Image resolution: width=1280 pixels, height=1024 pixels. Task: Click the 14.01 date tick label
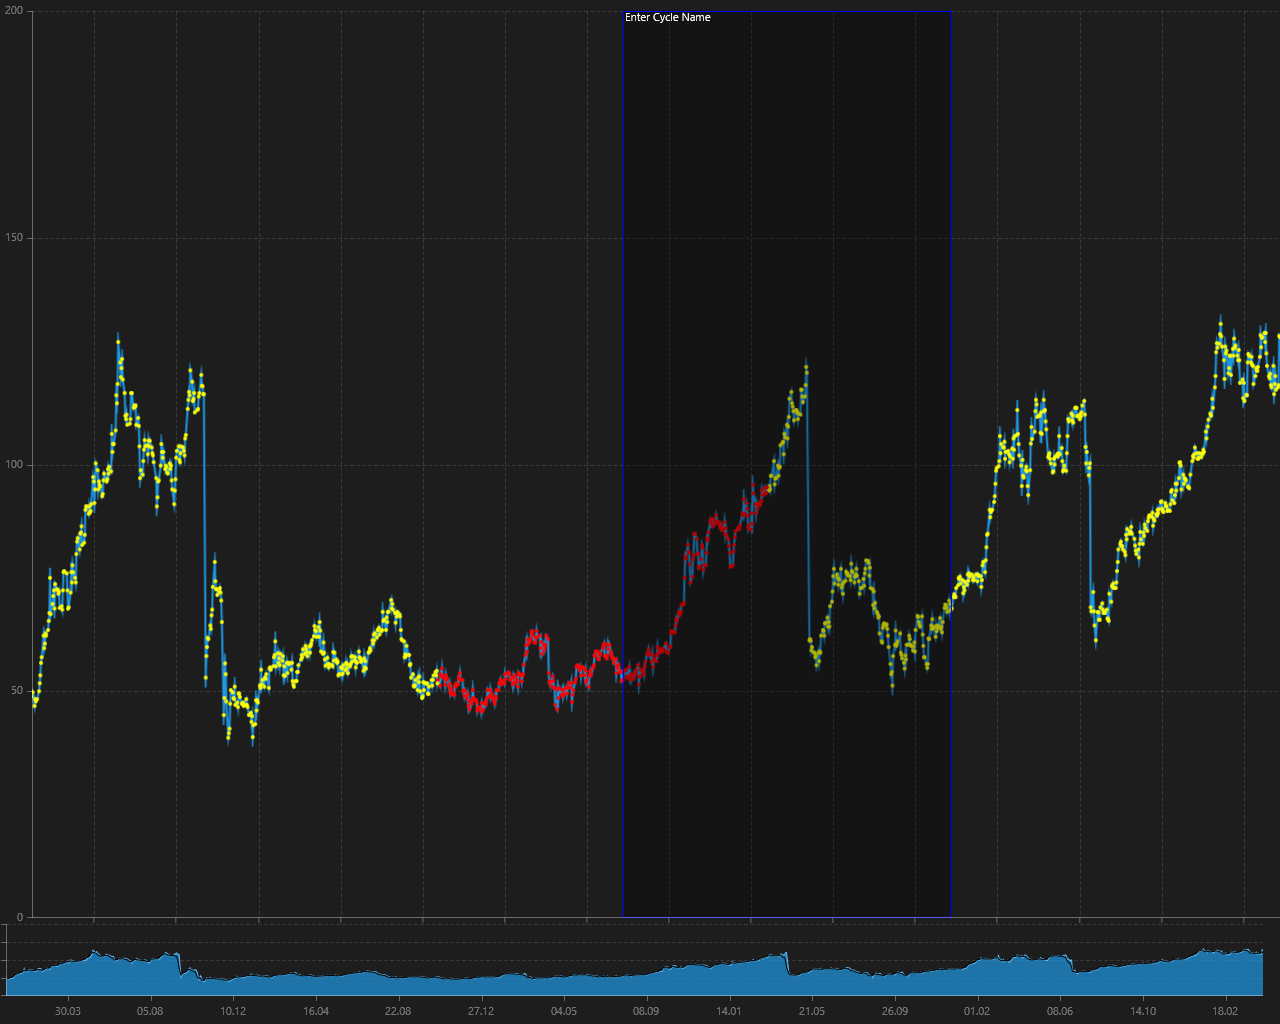click(x=729, y=1011)
